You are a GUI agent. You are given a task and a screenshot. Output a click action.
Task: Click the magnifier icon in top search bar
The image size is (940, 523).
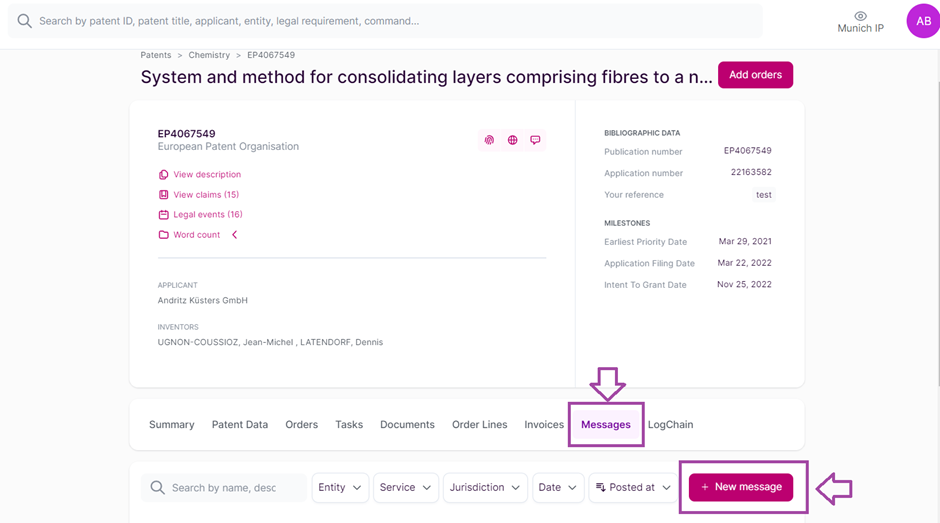(25, 21)
